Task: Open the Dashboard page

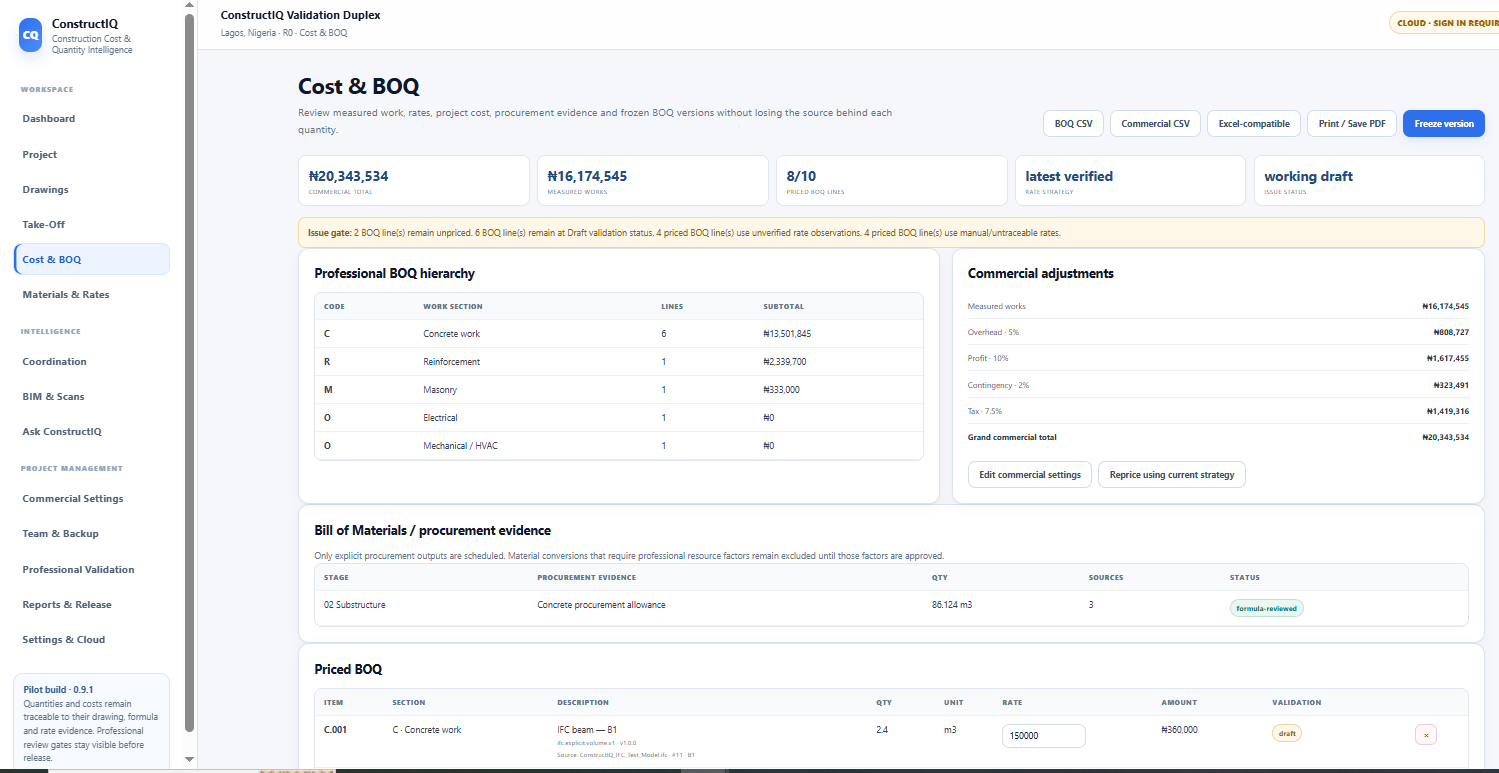Action: coord(92,119)
